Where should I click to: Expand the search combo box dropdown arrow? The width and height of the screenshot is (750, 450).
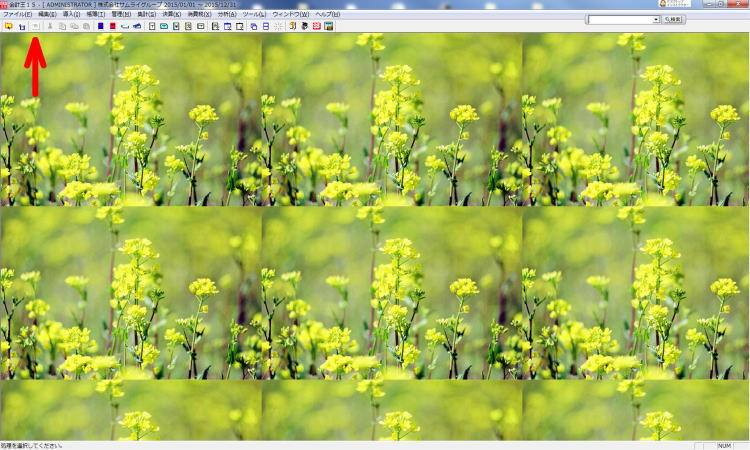[656, 19]
